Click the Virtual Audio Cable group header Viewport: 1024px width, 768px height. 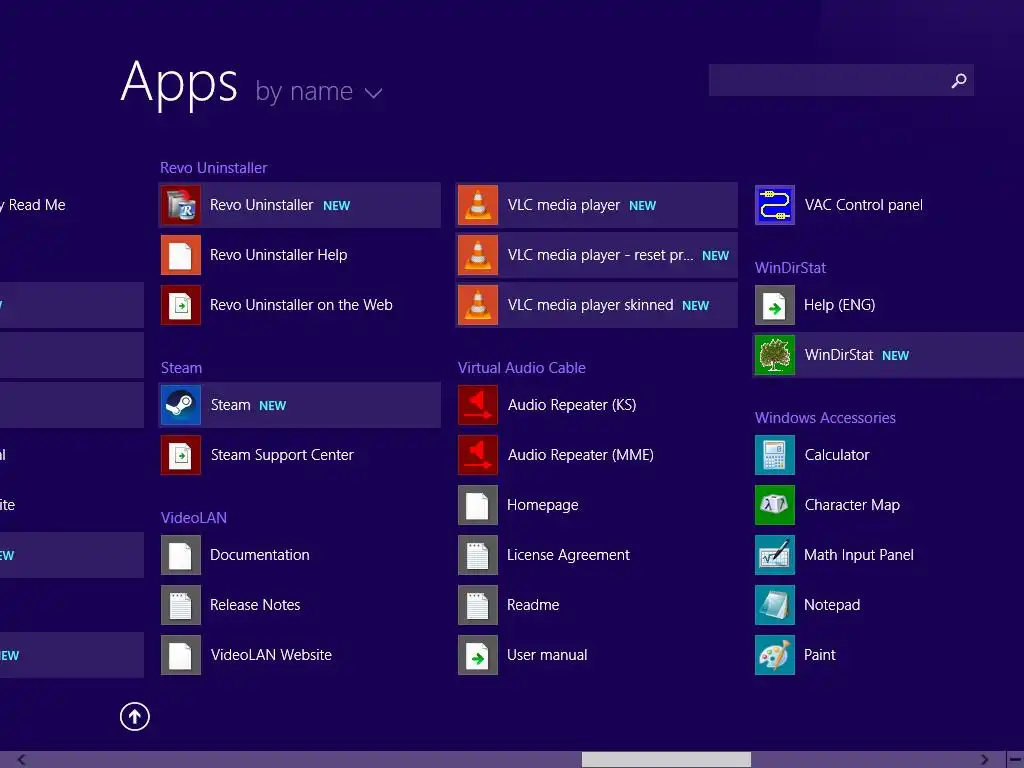(522, 368)
